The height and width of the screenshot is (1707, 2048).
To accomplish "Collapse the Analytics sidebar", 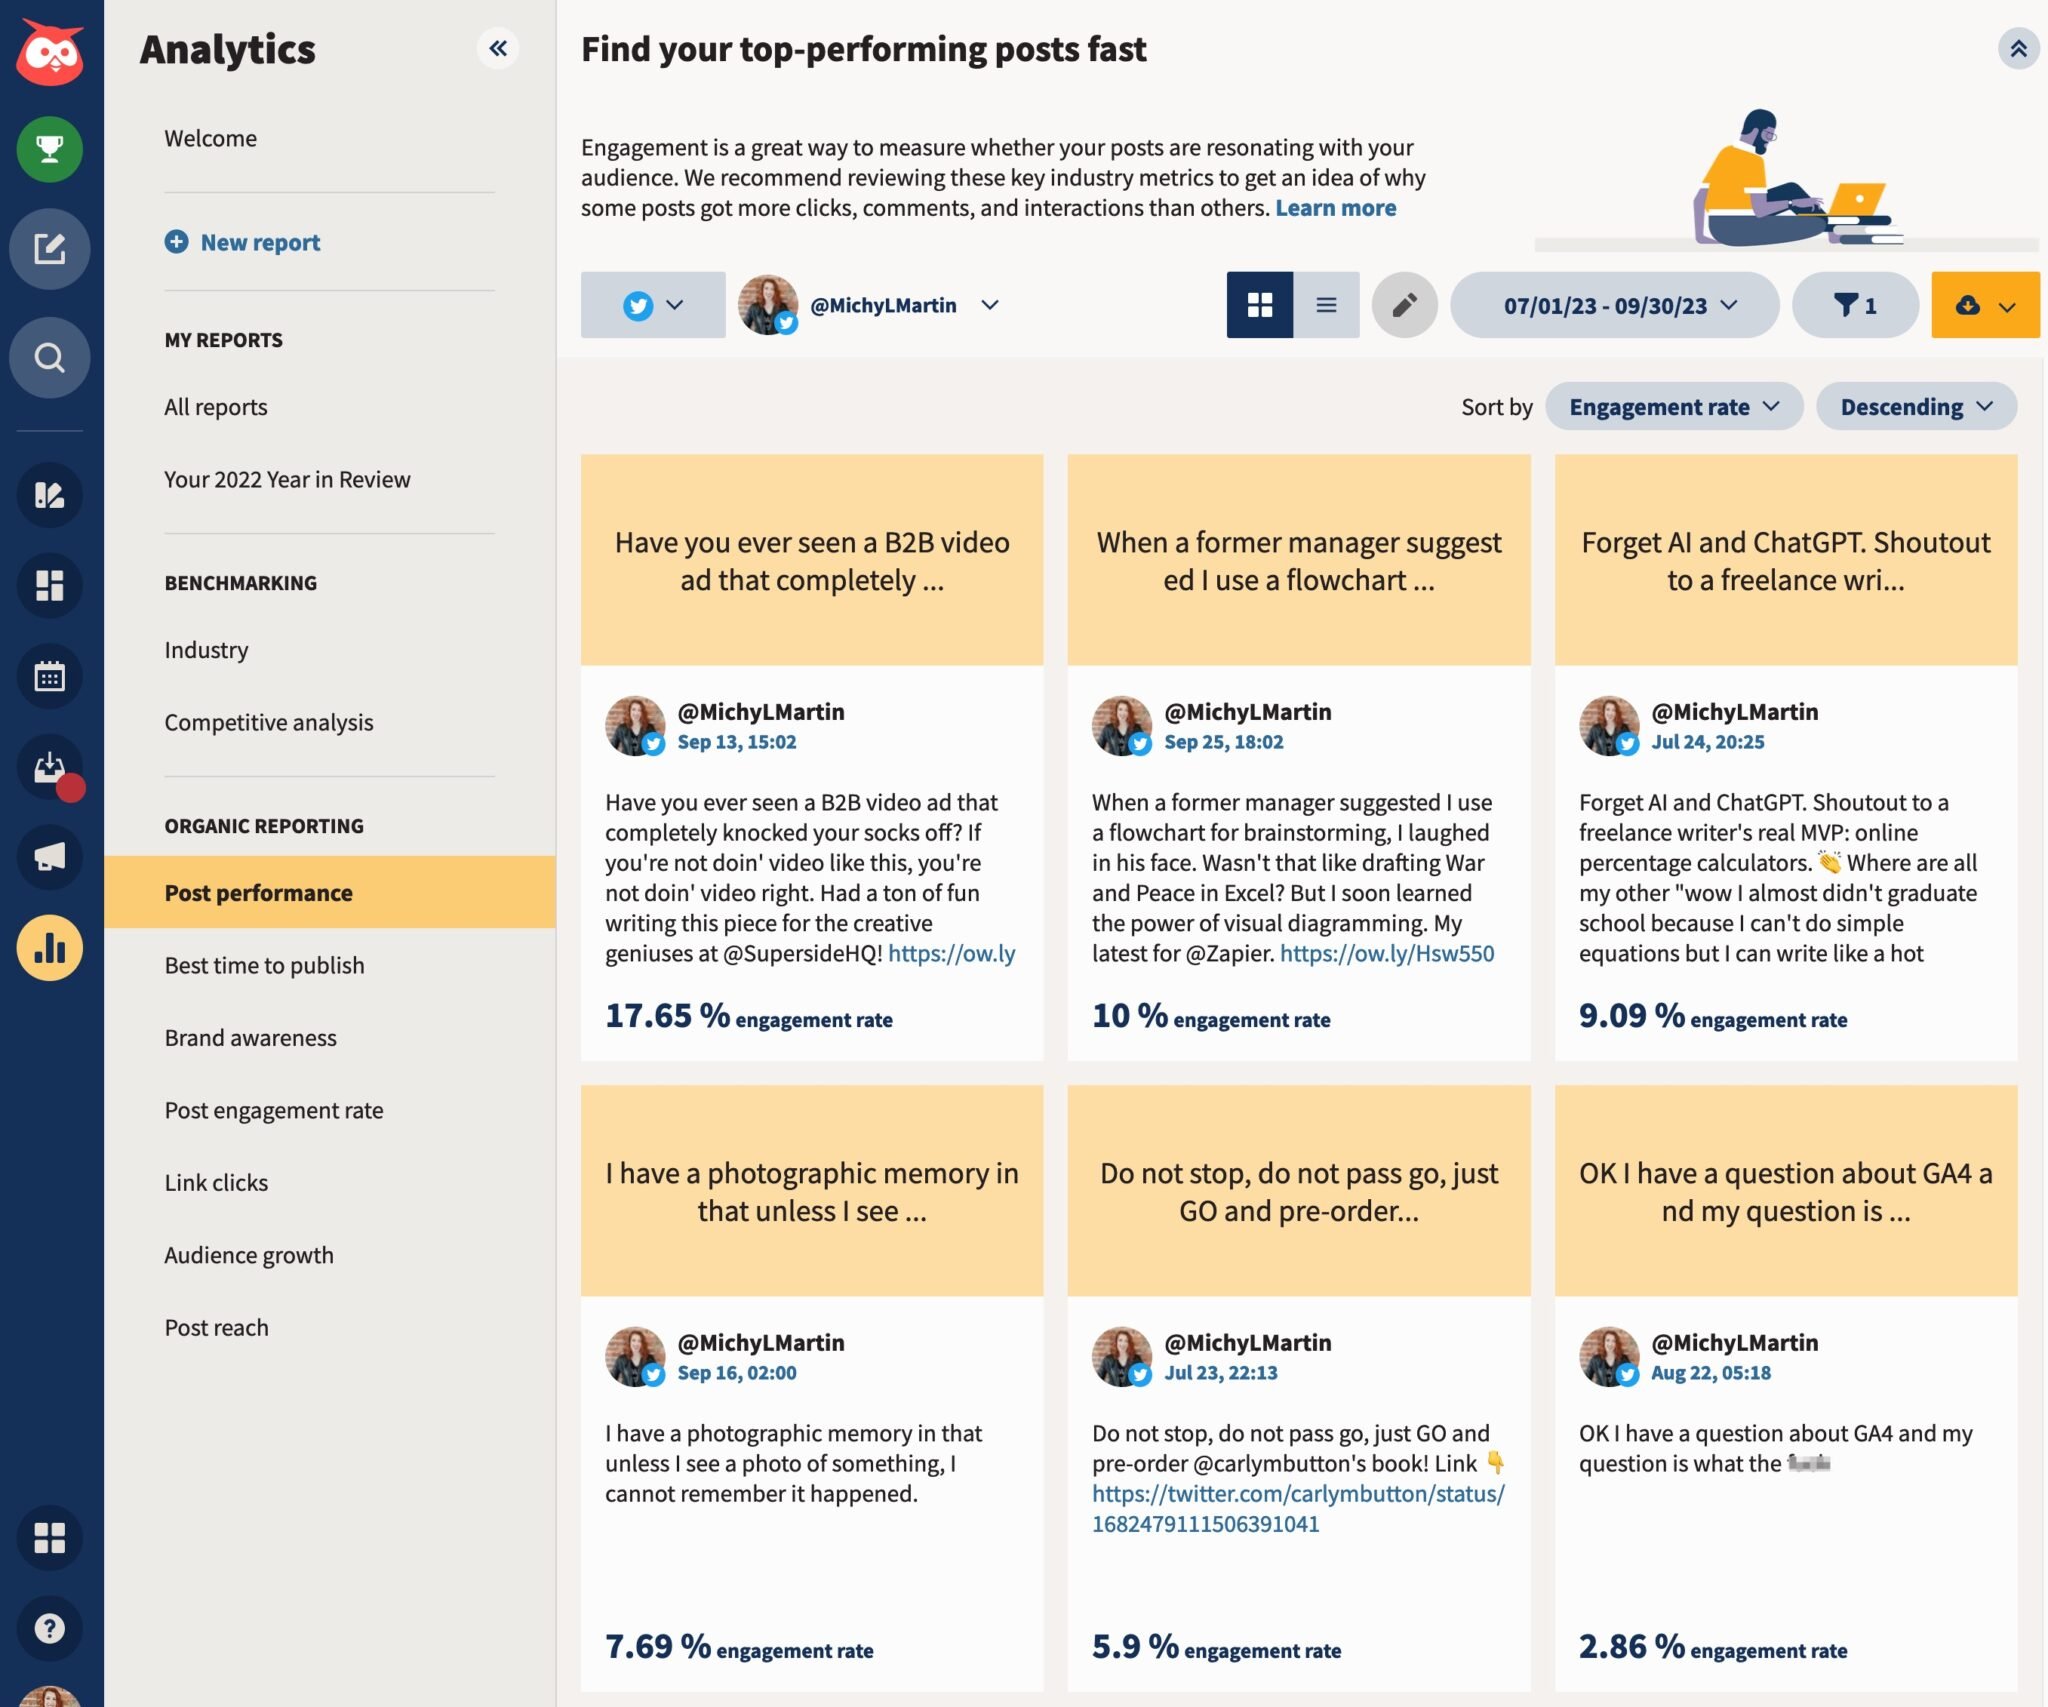I will pyautogui.click(x=499, y=48).
